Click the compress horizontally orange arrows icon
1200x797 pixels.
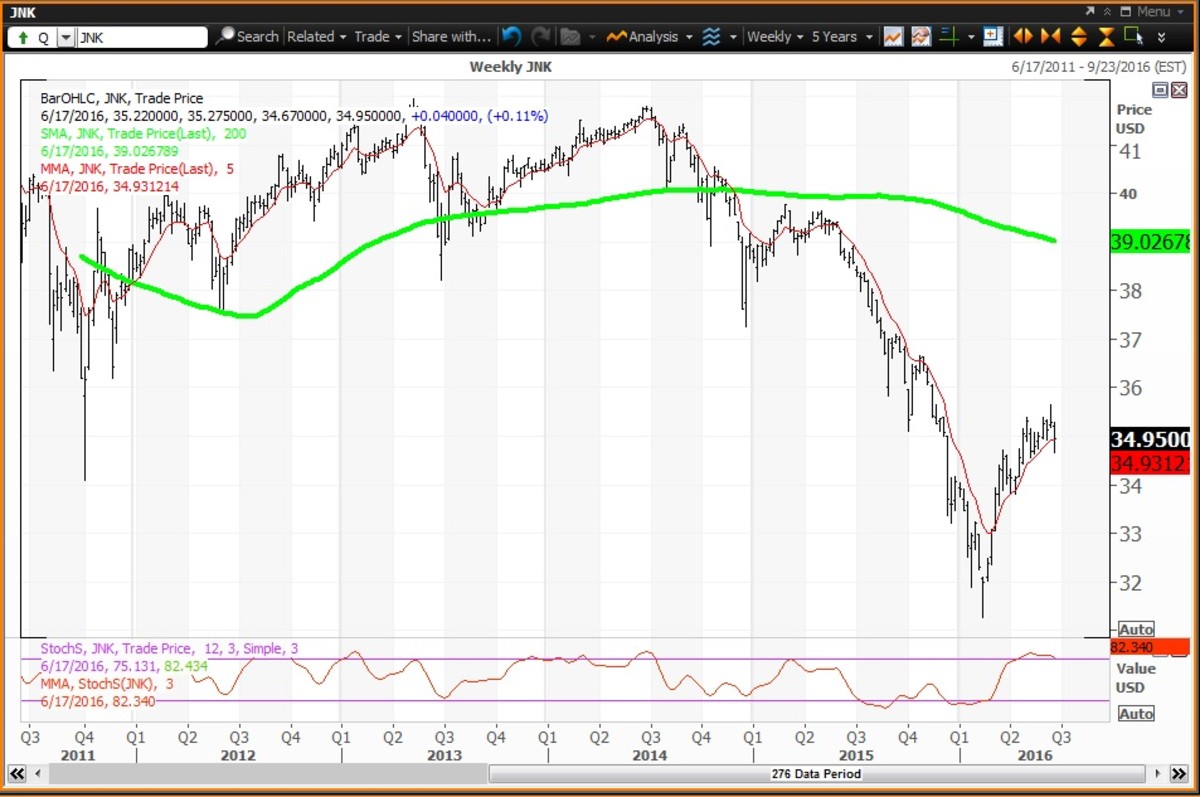(x=1050, y=37)
